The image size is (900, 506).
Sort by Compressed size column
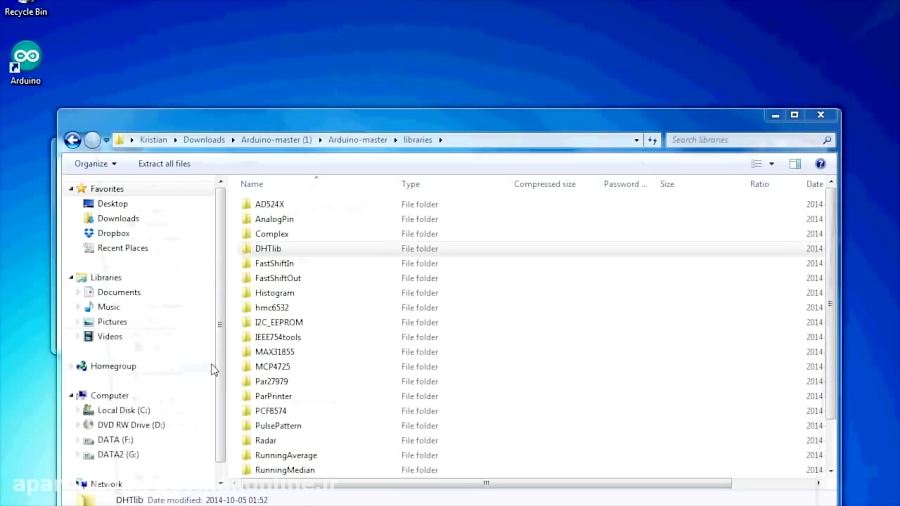pyautogui.click(x=545, y=184)
